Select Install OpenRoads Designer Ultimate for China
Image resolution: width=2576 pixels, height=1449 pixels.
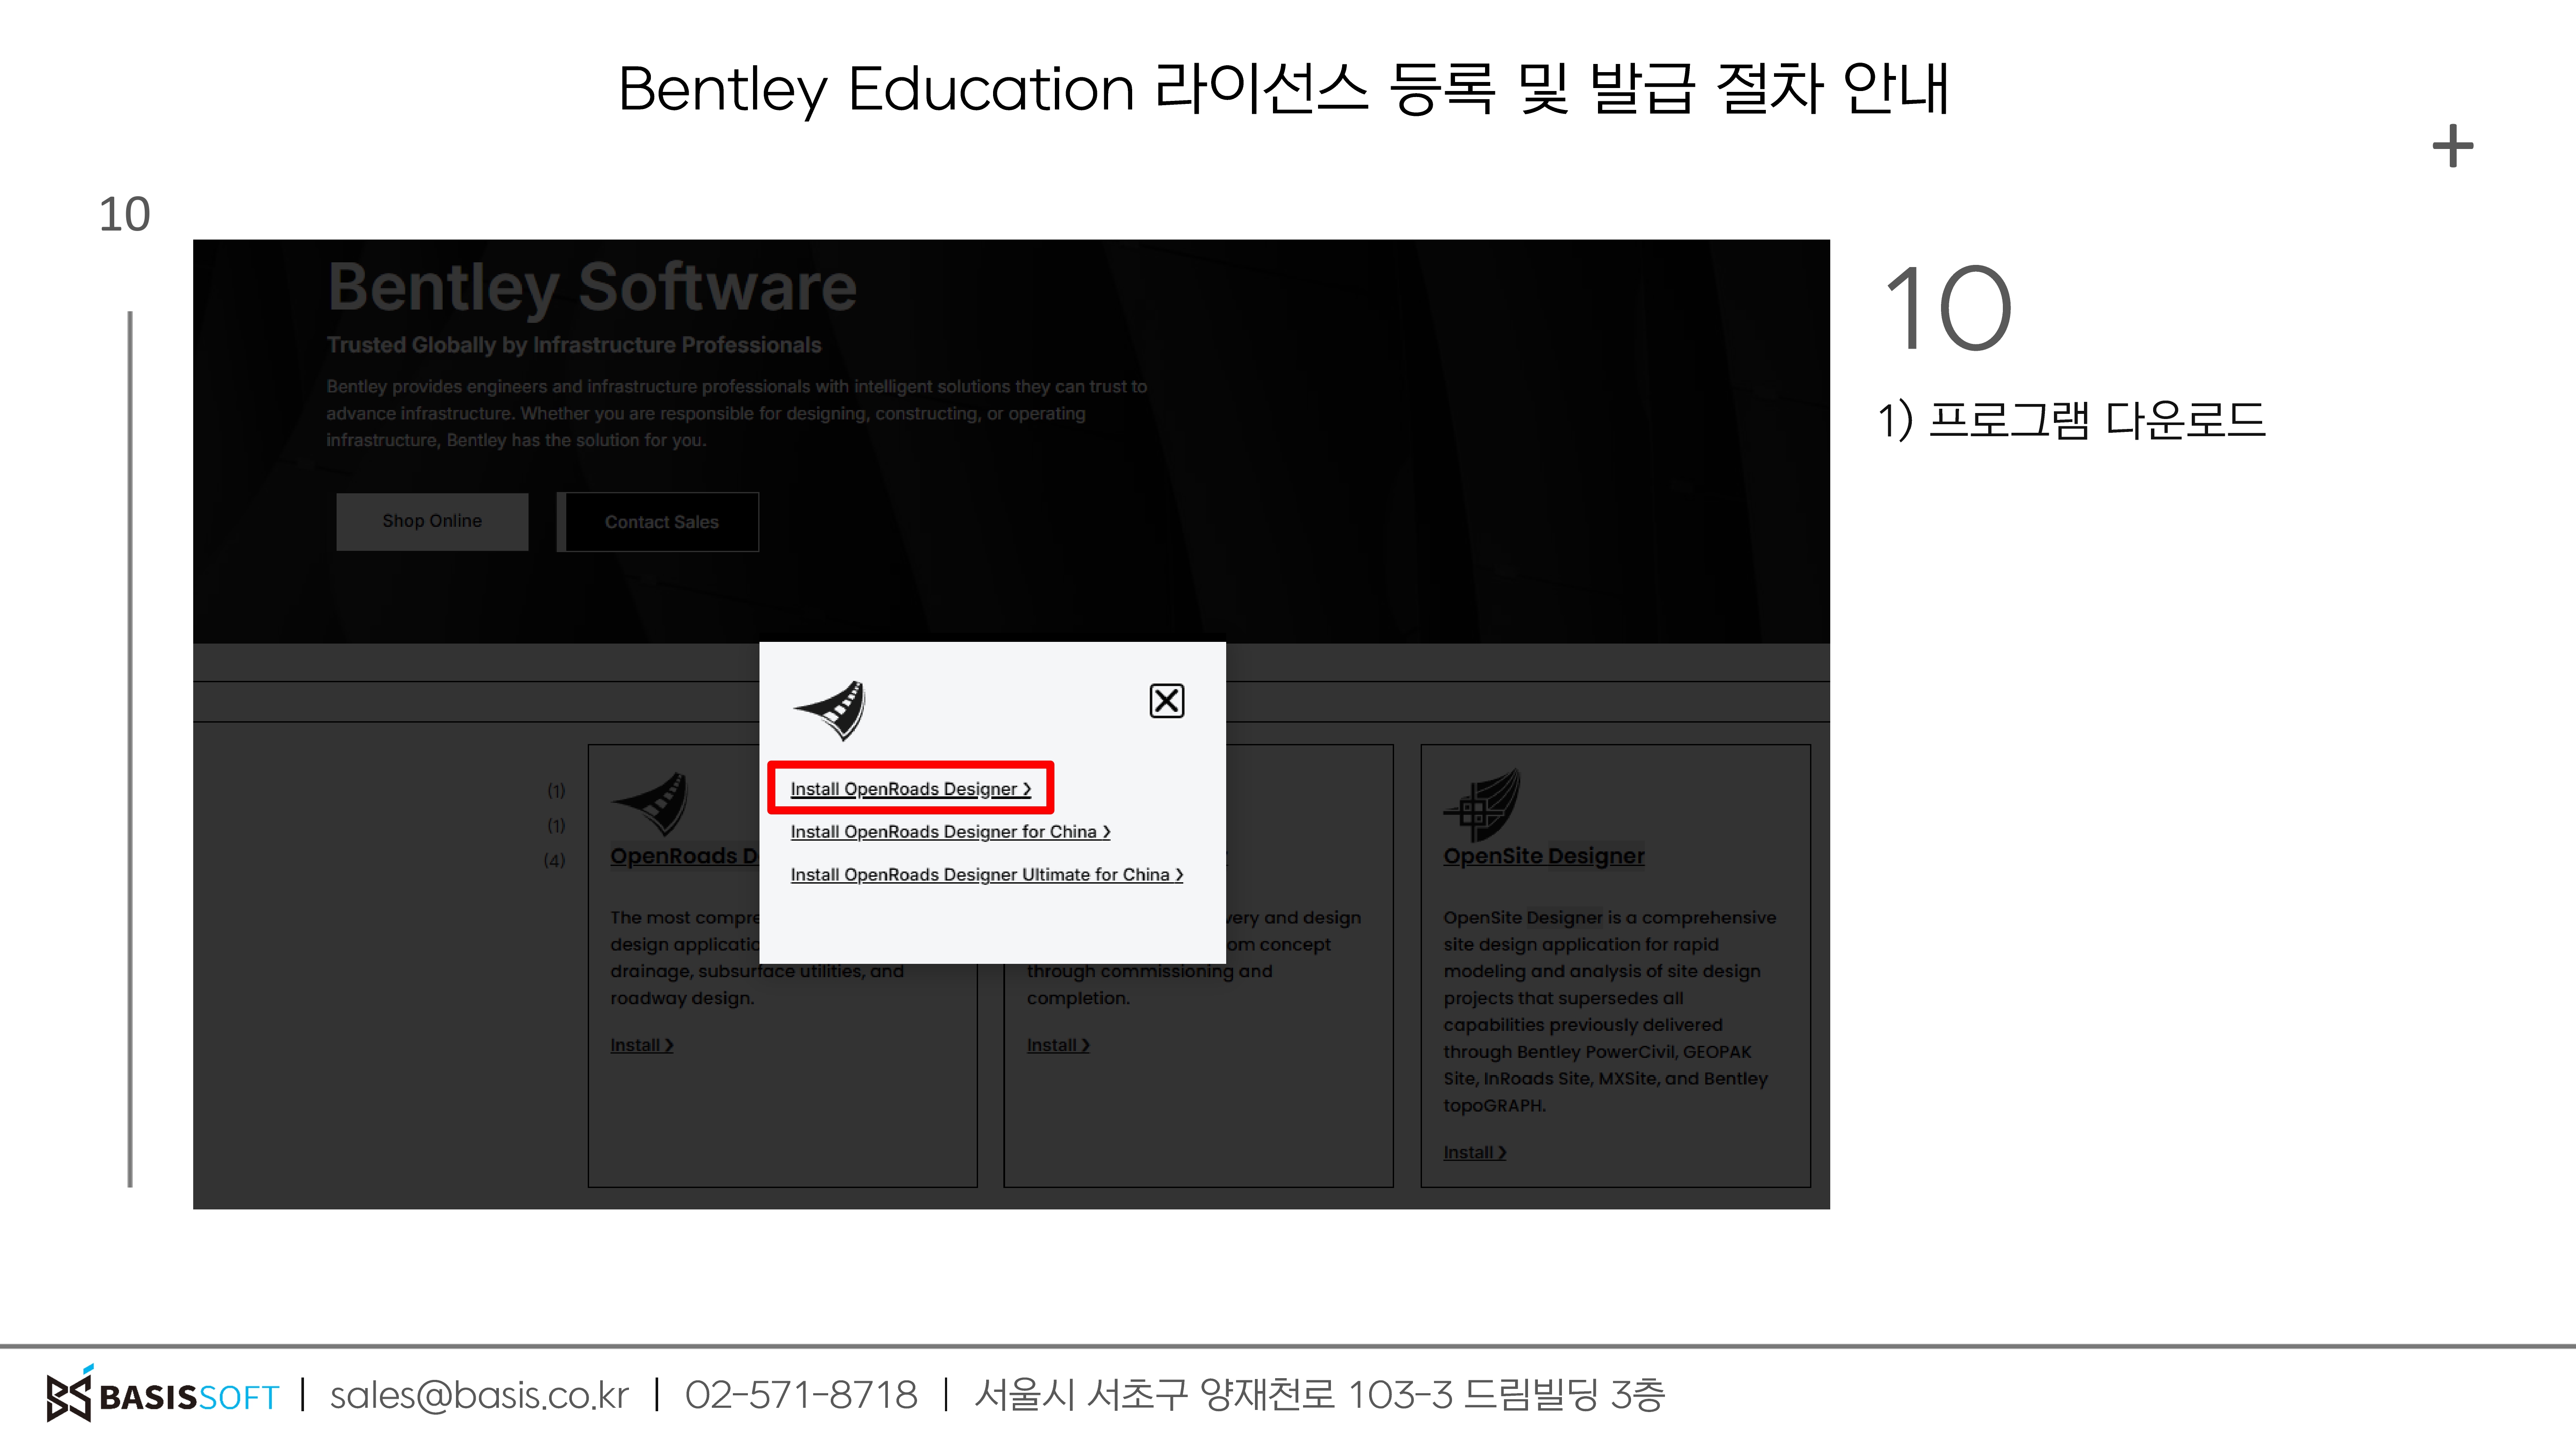987,875
